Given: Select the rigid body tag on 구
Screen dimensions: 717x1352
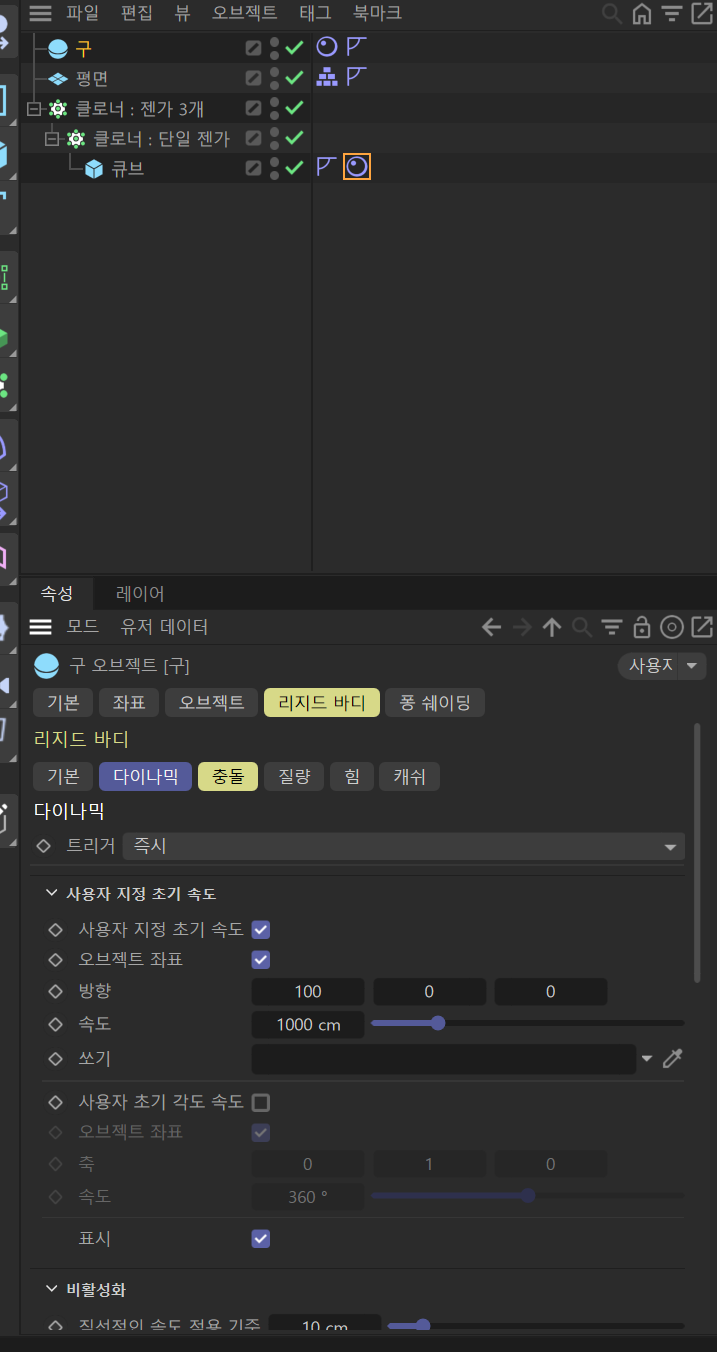Looking at the screenshot, I should [327, 46].
